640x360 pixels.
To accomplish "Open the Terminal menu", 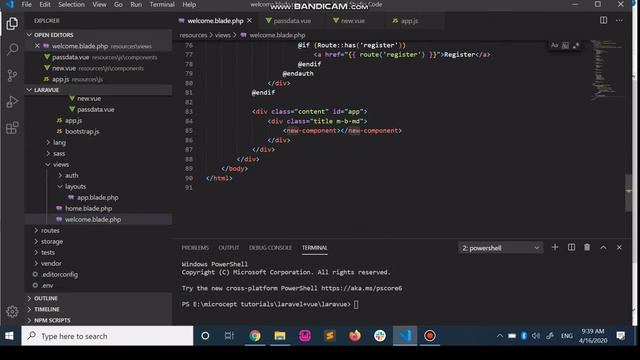I will tap(162, 4).
